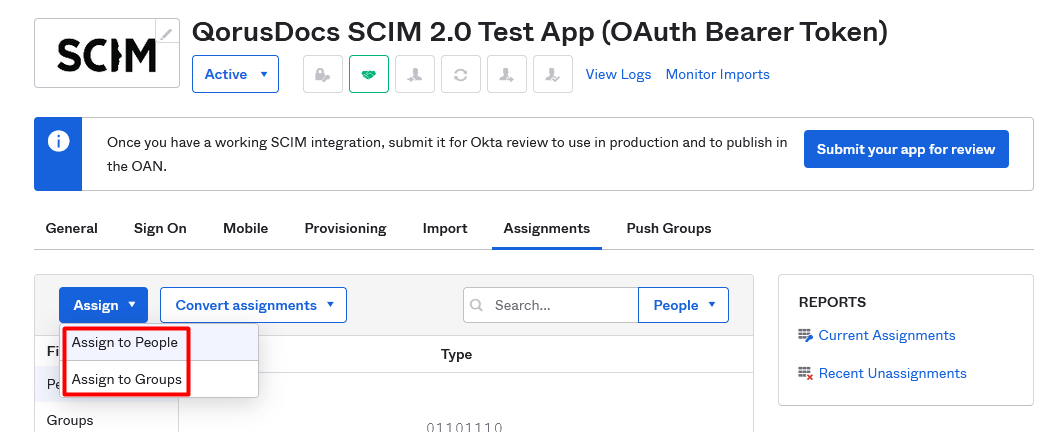
Task: Click the REPORTS heading
Action: coord(832,302)
